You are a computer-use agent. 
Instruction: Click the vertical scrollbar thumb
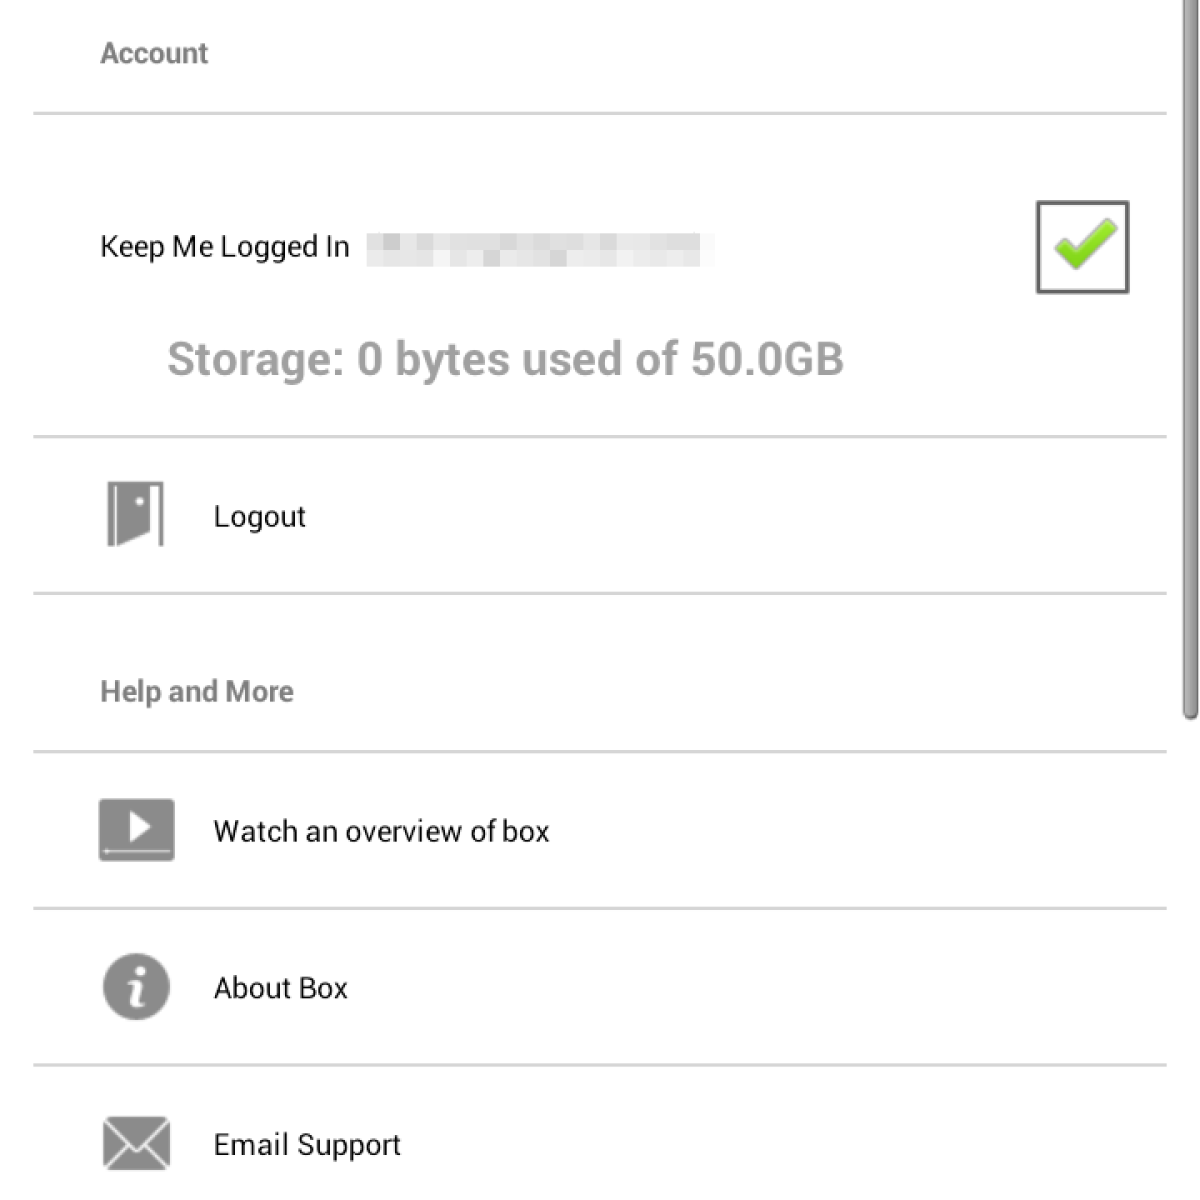pos(1189,360)
